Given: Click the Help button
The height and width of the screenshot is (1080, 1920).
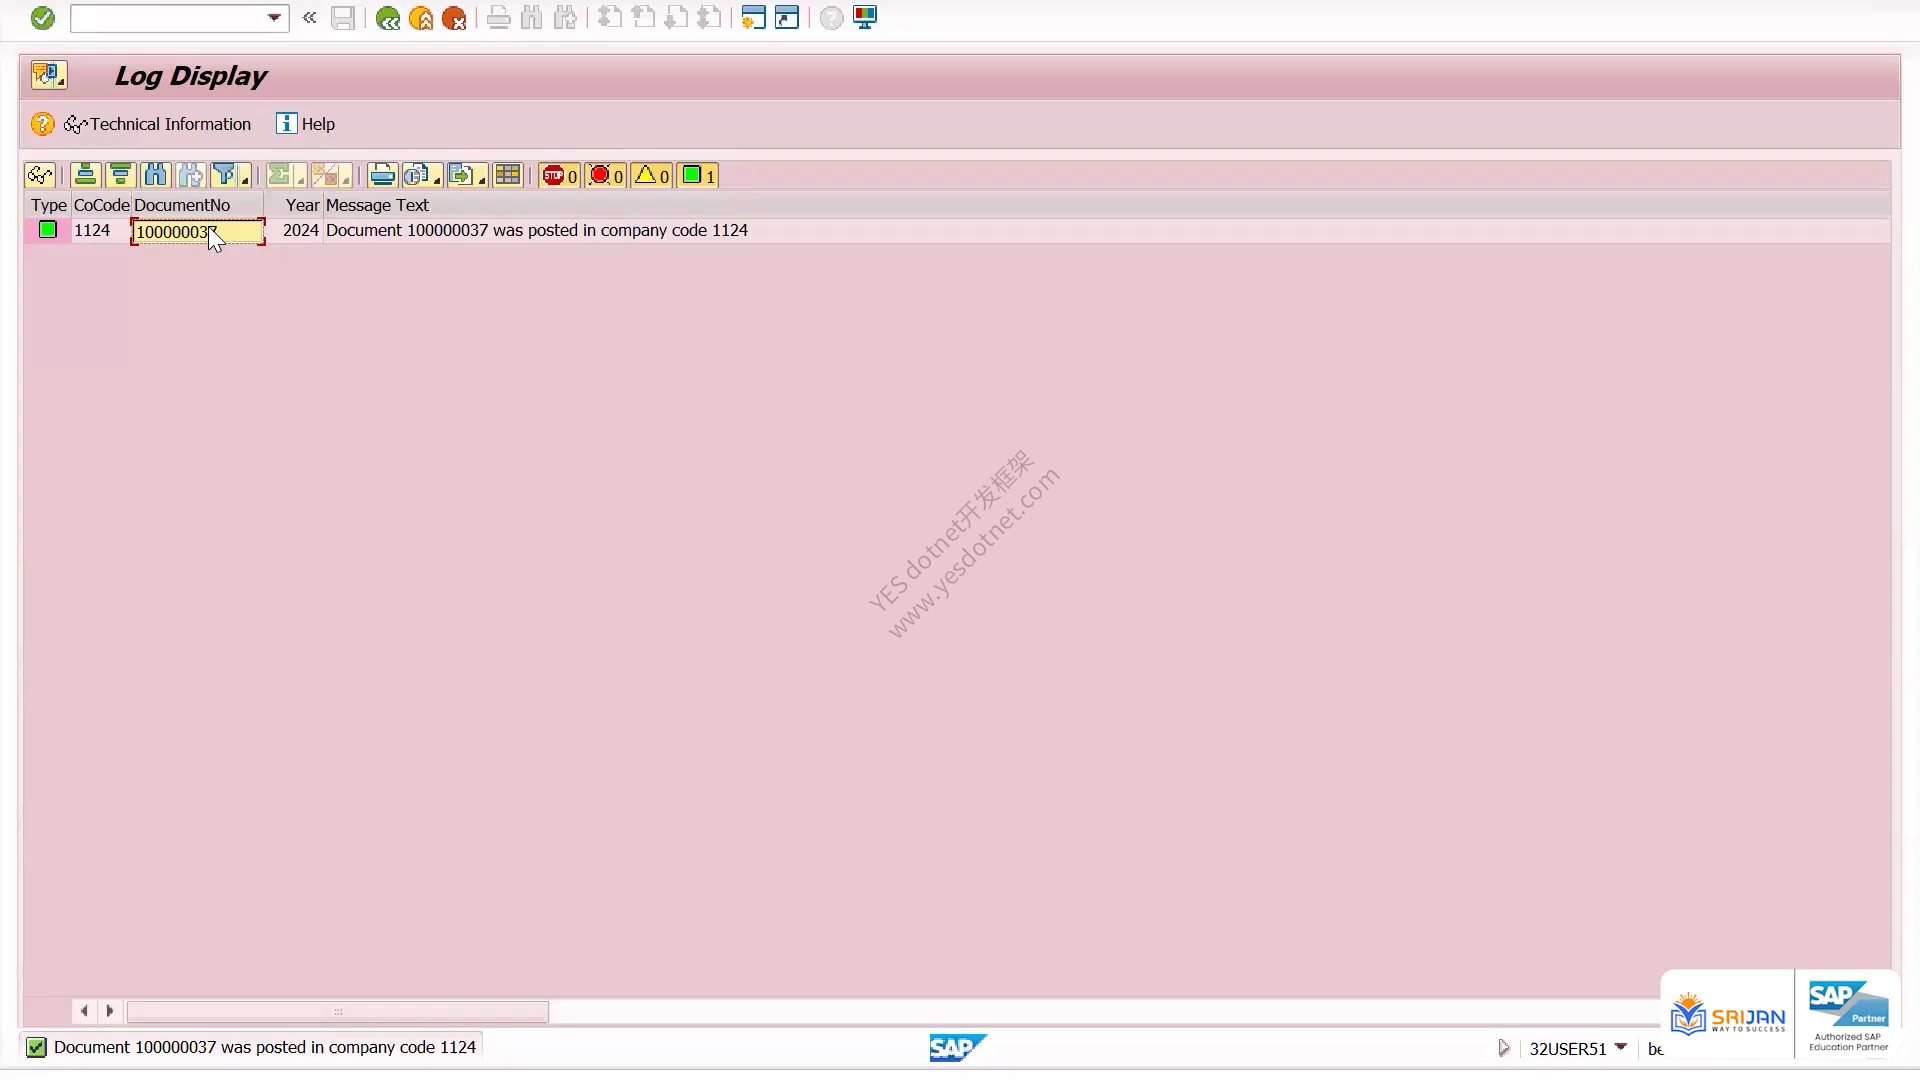Looking at the screenshot, I should (306, 124).
